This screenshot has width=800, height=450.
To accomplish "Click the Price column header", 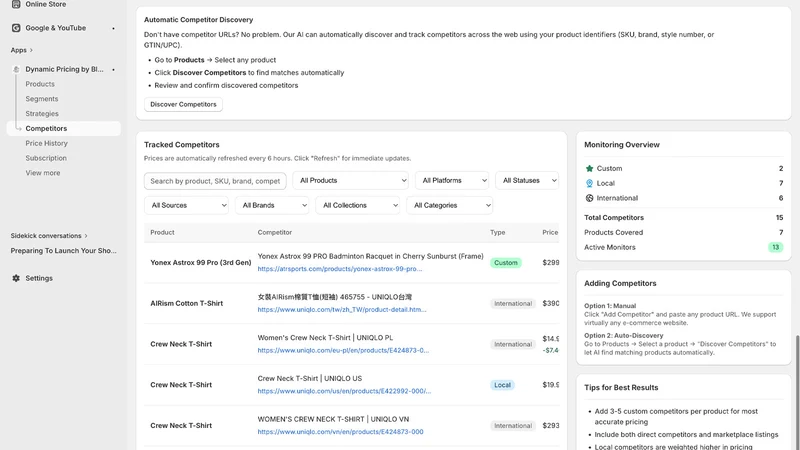I will (x=550, y=233).
